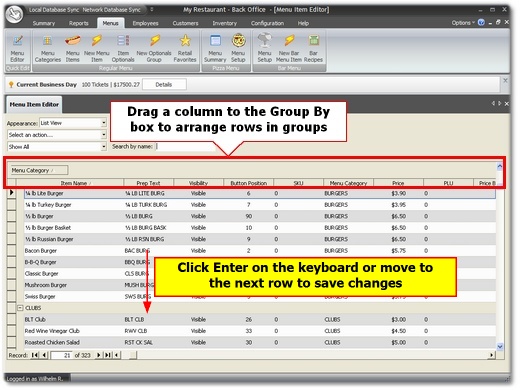Viewport: 520px width, 390px height.
Task: Select the Bacon Burger item name
Action: [x=41, y=251]
